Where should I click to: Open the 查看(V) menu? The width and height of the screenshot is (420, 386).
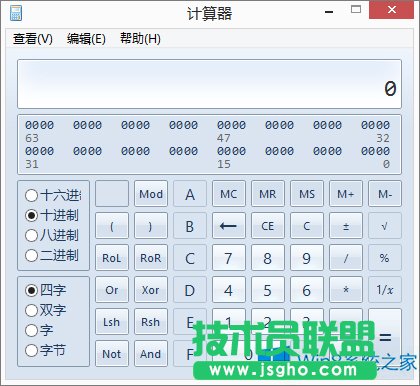(x=33, y=39)
